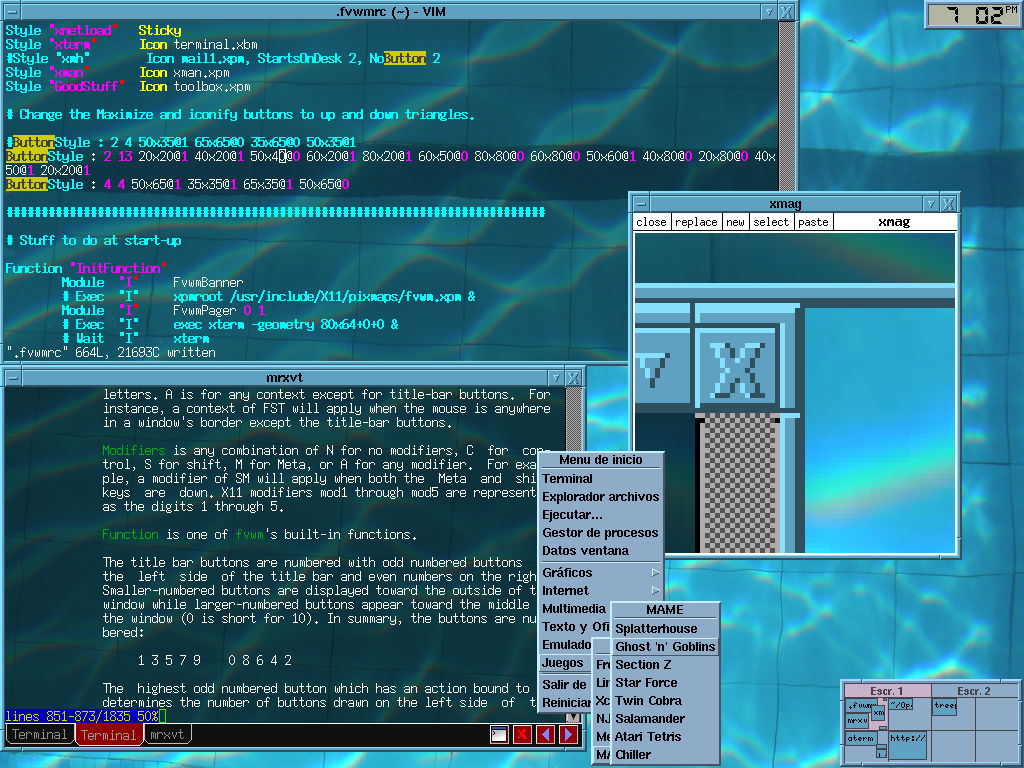Click the "# Stuff to do at start-up" comment

click(x=93, y=240)
